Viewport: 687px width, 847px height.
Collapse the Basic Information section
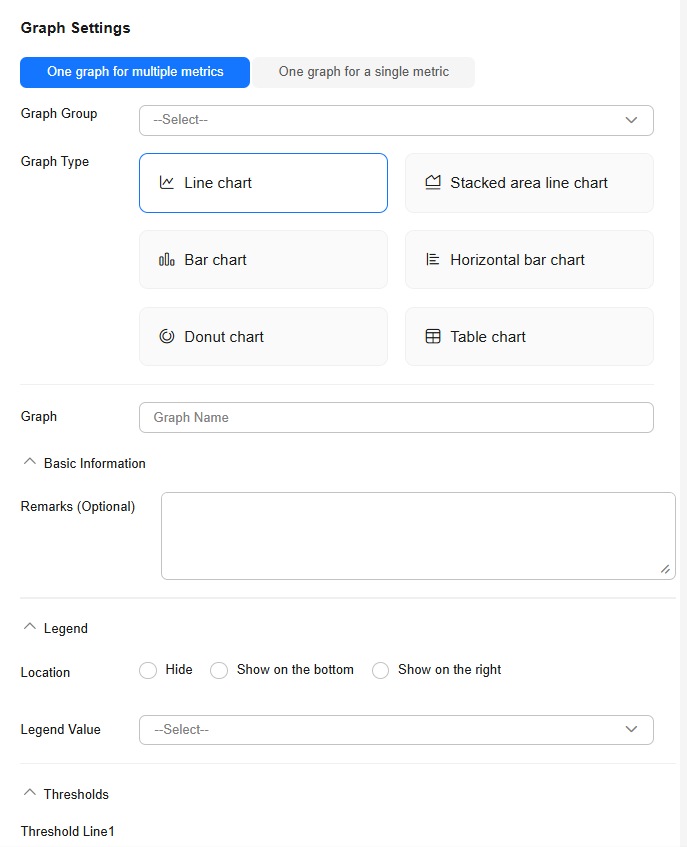click(x=29, y=463)
